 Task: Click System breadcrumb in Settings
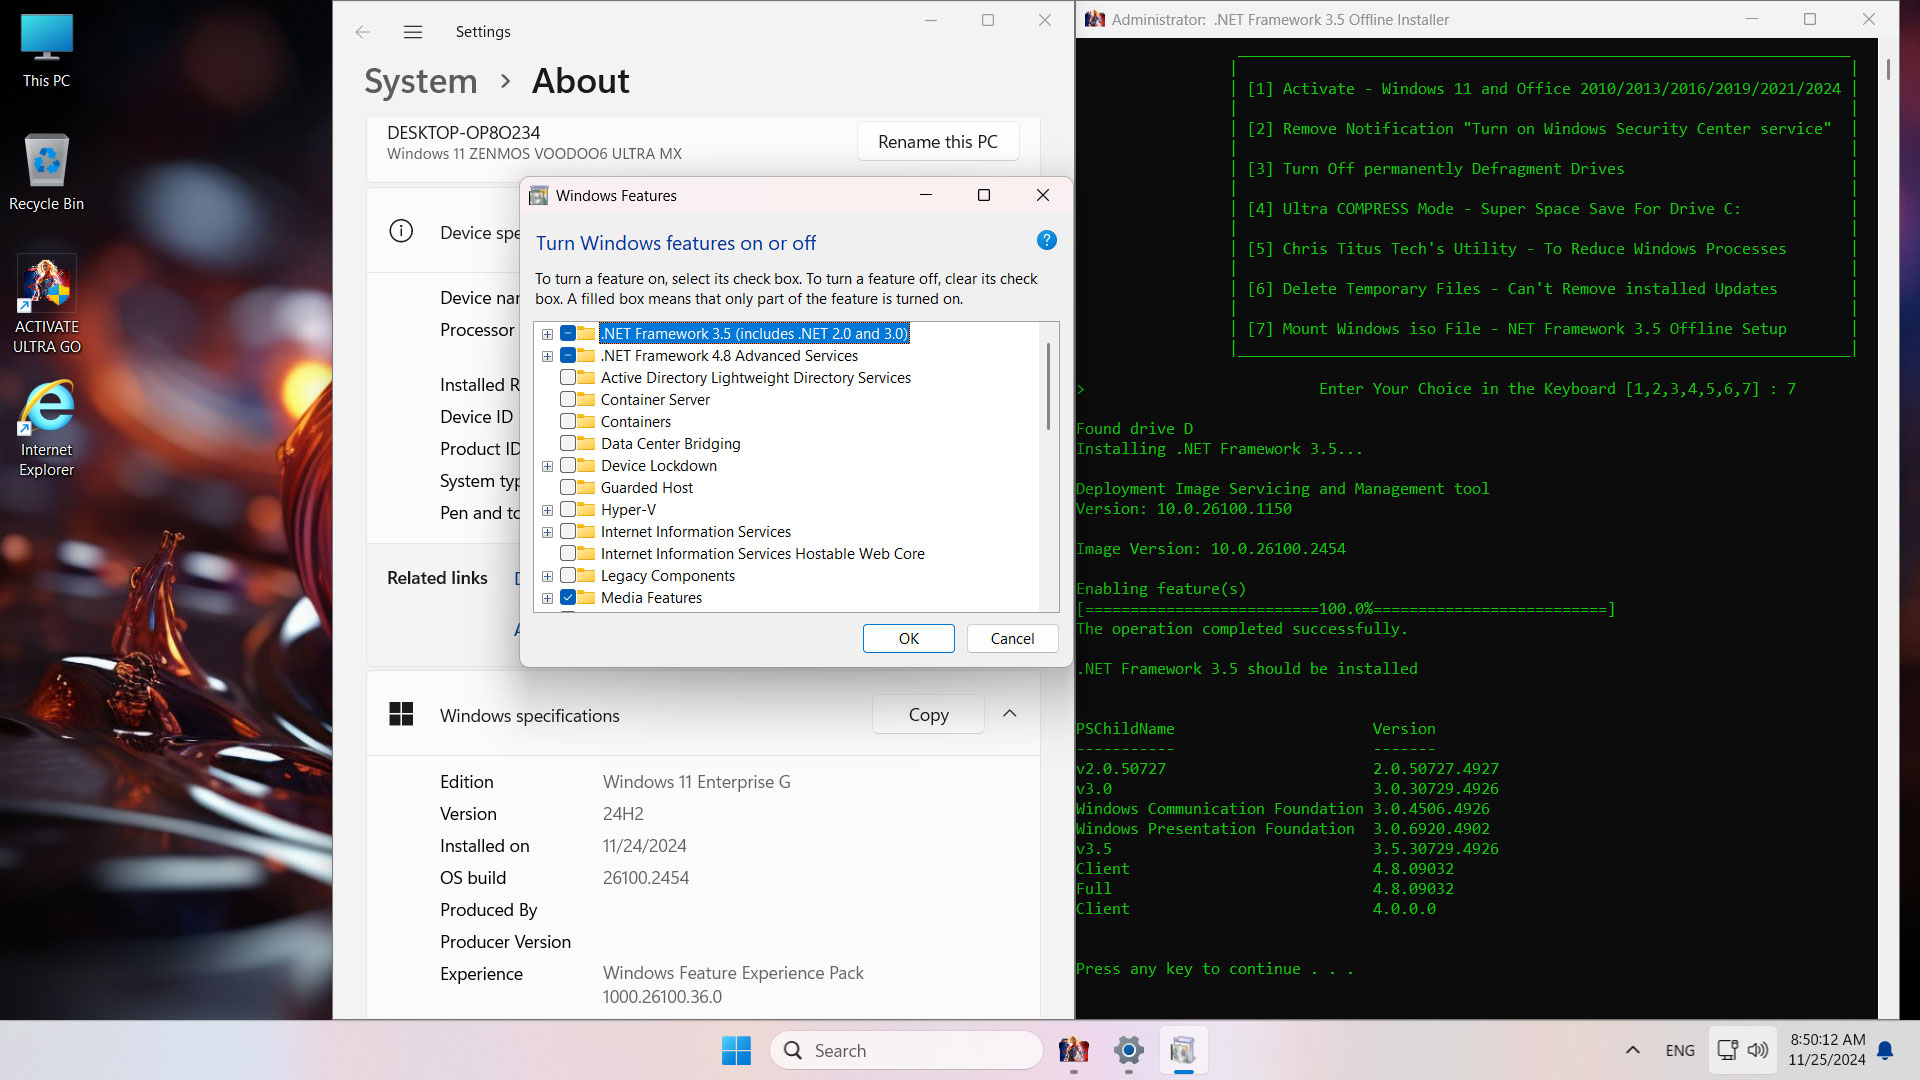[421, 81]
